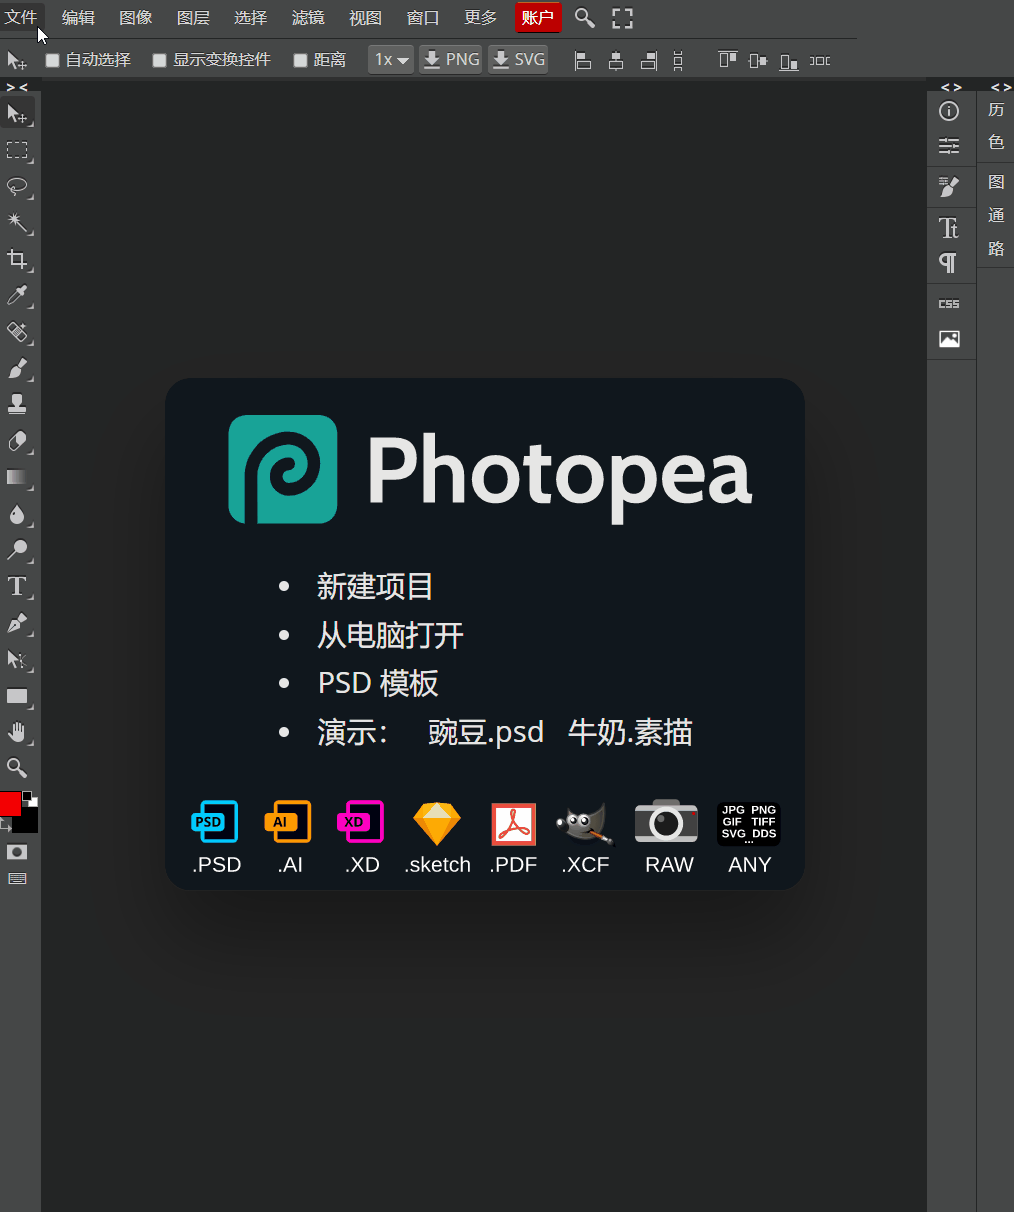
Task: Open the 历 history tab
Action: click(996, 110)
